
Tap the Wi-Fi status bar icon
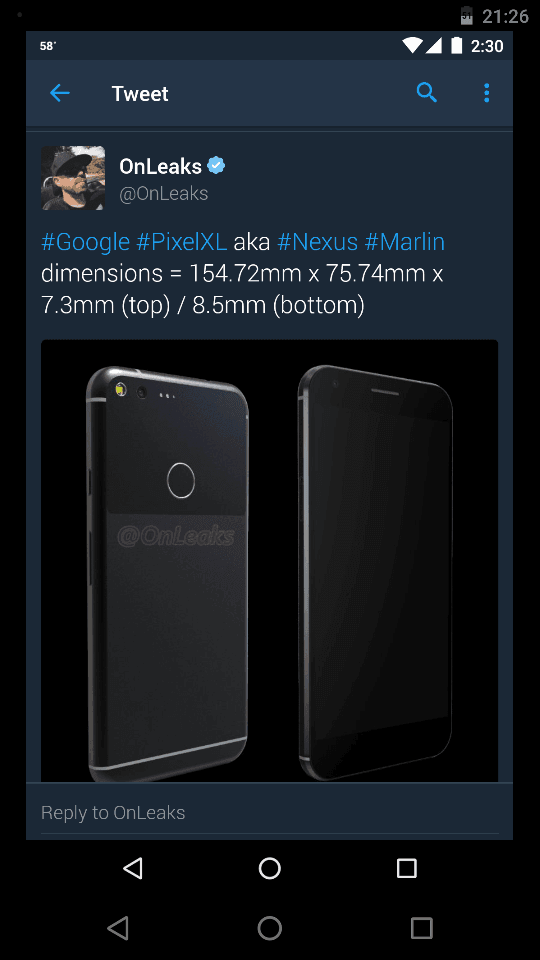(412, 46)
